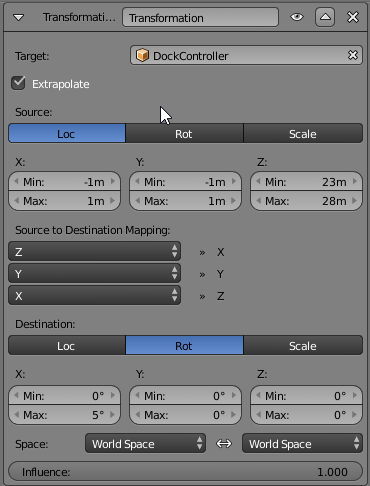Viewport: 370px width, 486px height.
Task: Click the truncated 'Transformati...' header label
Action: (79, 17)
